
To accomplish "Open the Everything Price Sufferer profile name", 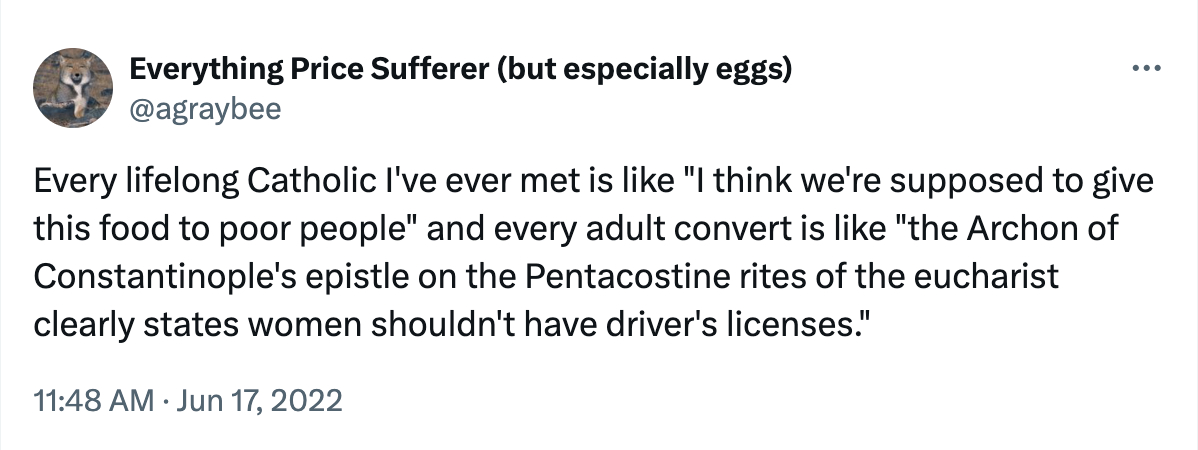I will 318,70.
